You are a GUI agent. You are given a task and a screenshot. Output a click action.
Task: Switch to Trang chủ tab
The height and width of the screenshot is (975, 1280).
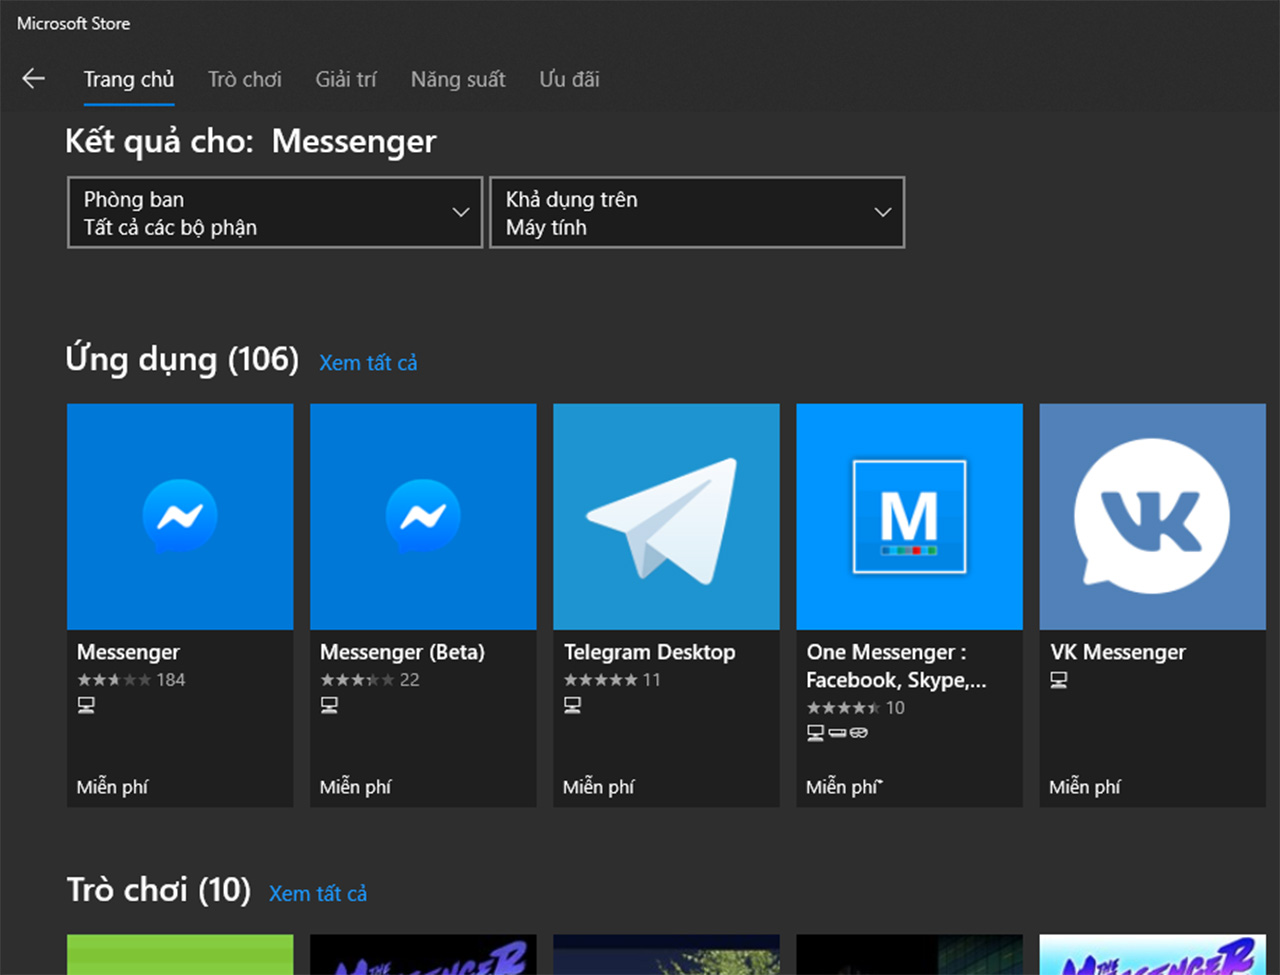click(x=129, y=80)
